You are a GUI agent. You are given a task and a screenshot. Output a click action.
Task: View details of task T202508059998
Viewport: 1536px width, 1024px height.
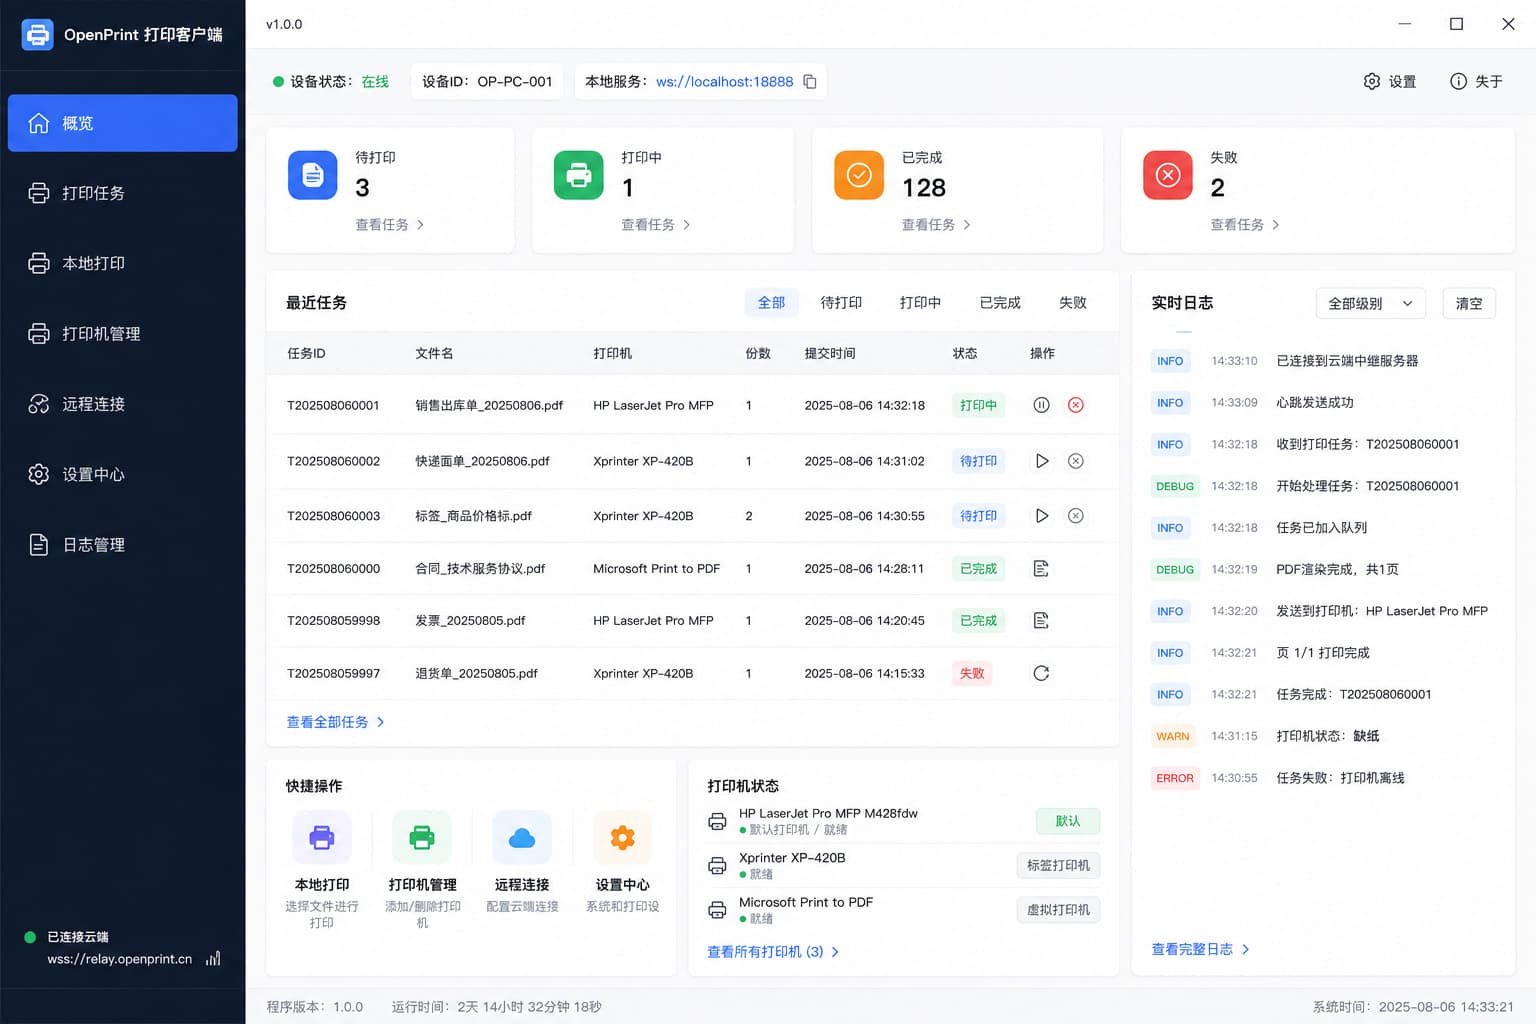pyautogui.click(x=1041, y=621)
